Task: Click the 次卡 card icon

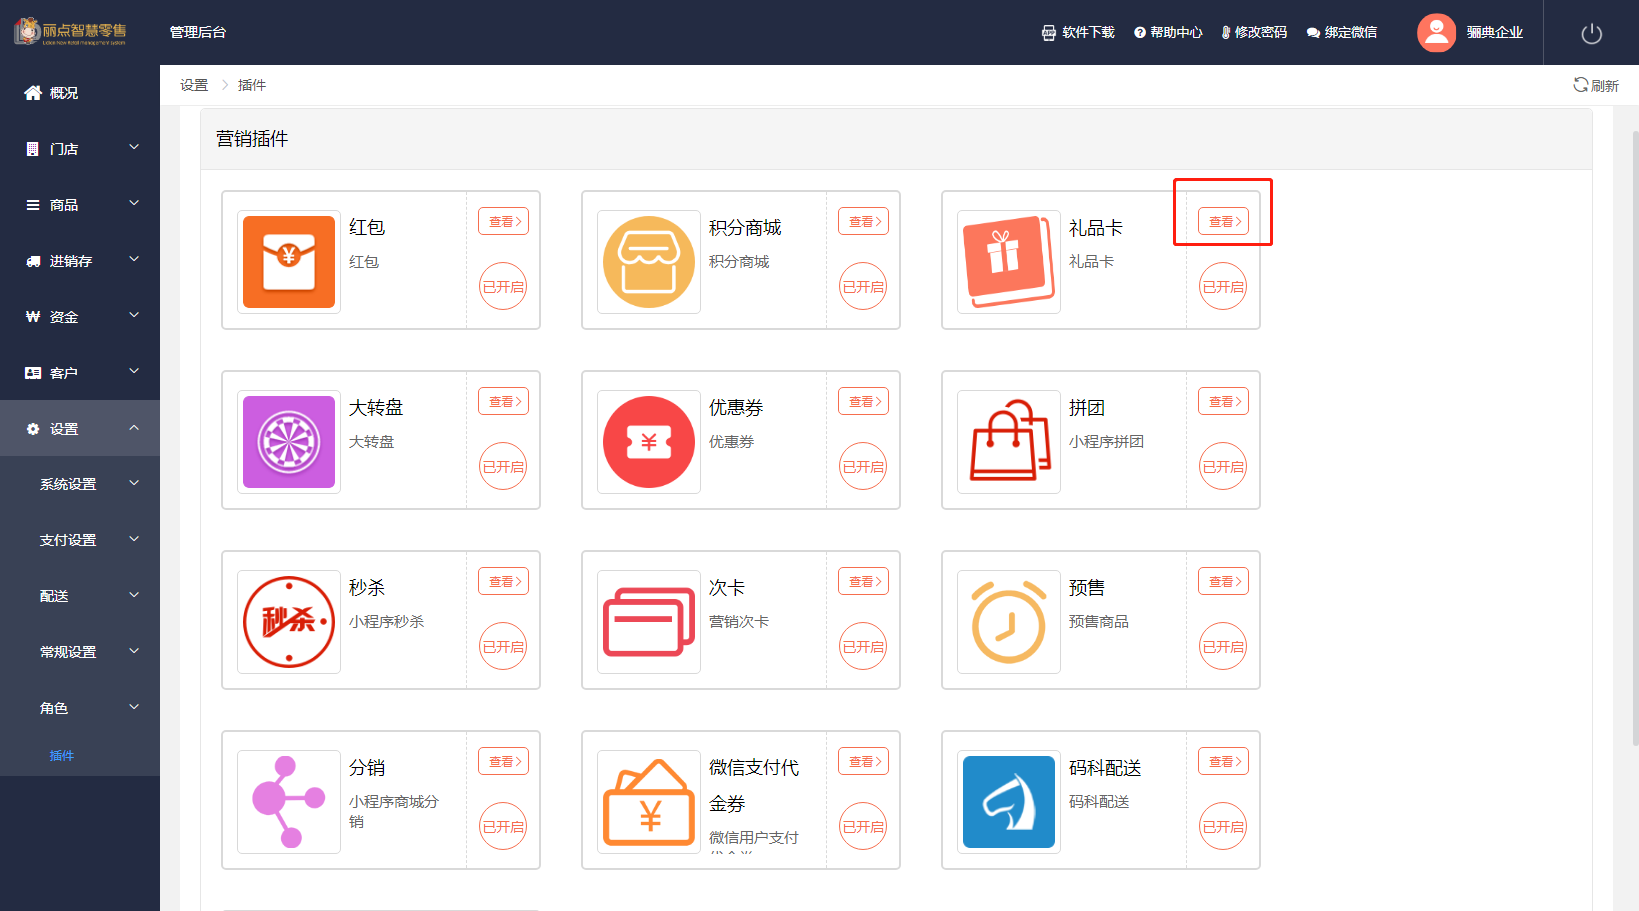Action: [649, 622]
